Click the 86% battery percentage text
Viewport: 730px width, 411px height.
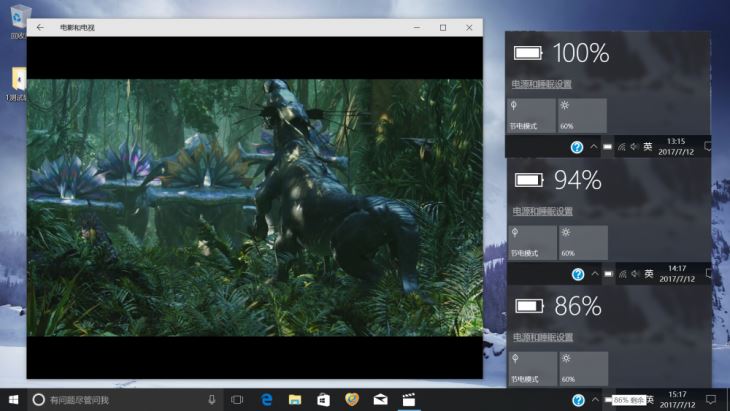578,306
